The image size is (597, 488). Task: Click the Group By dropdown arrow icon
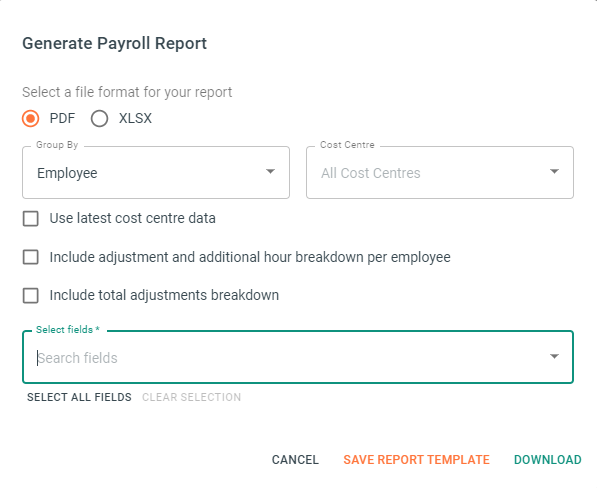(x=270, y=172)
